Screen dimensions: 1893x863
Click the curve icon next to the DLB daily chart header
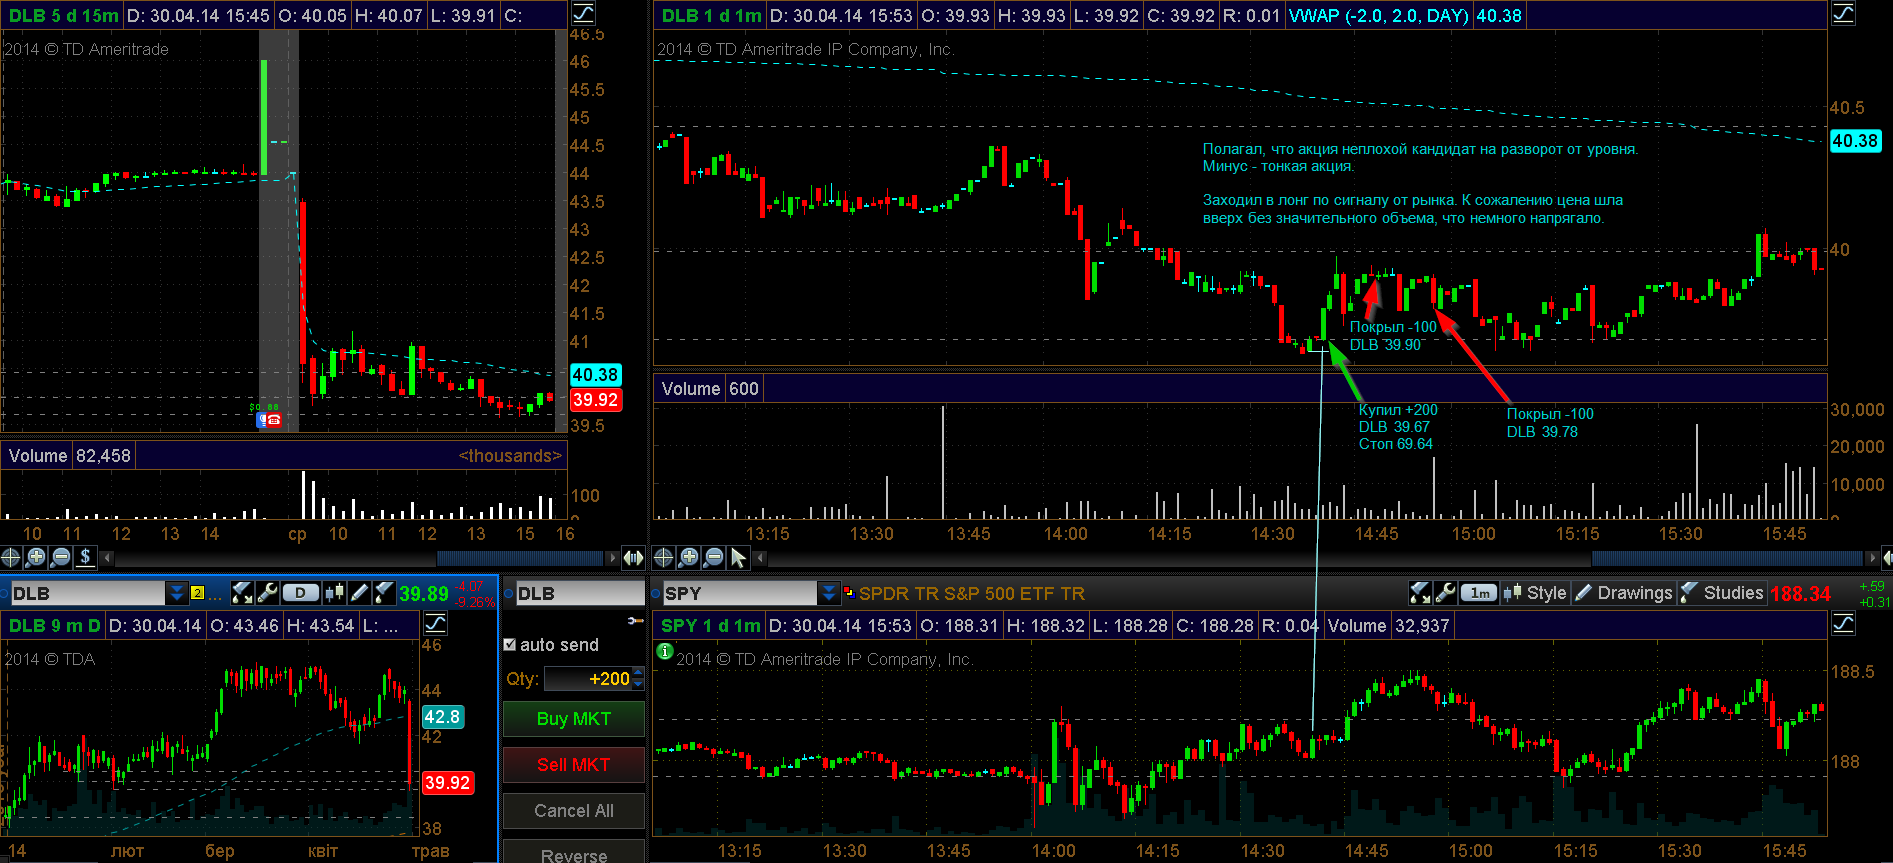coord(436,624)
